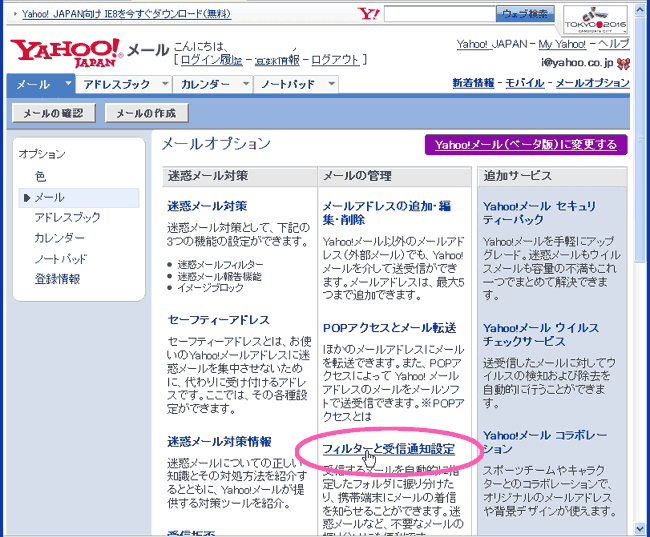
Task: Open the 迷惑メール対策情報 link
Action: [219, 442]
